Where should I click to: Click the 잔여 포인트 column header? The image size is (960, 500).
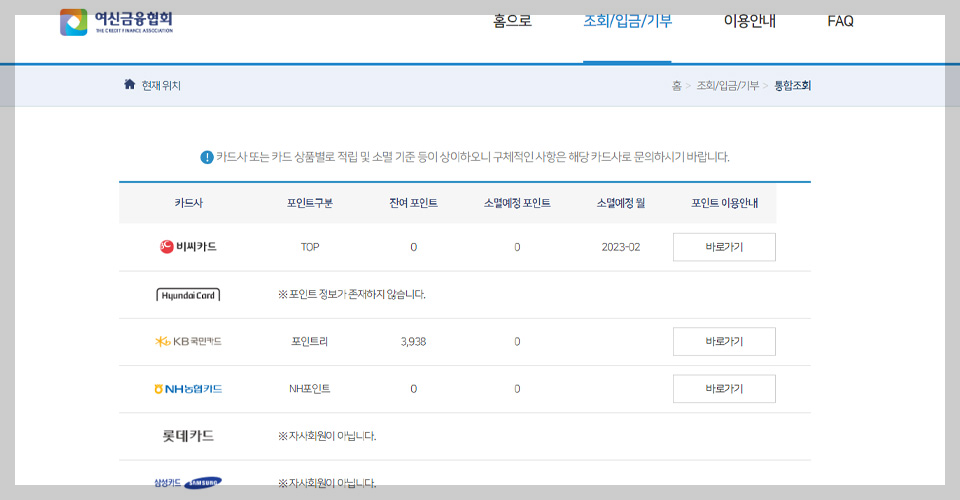(x=413, y=203)
